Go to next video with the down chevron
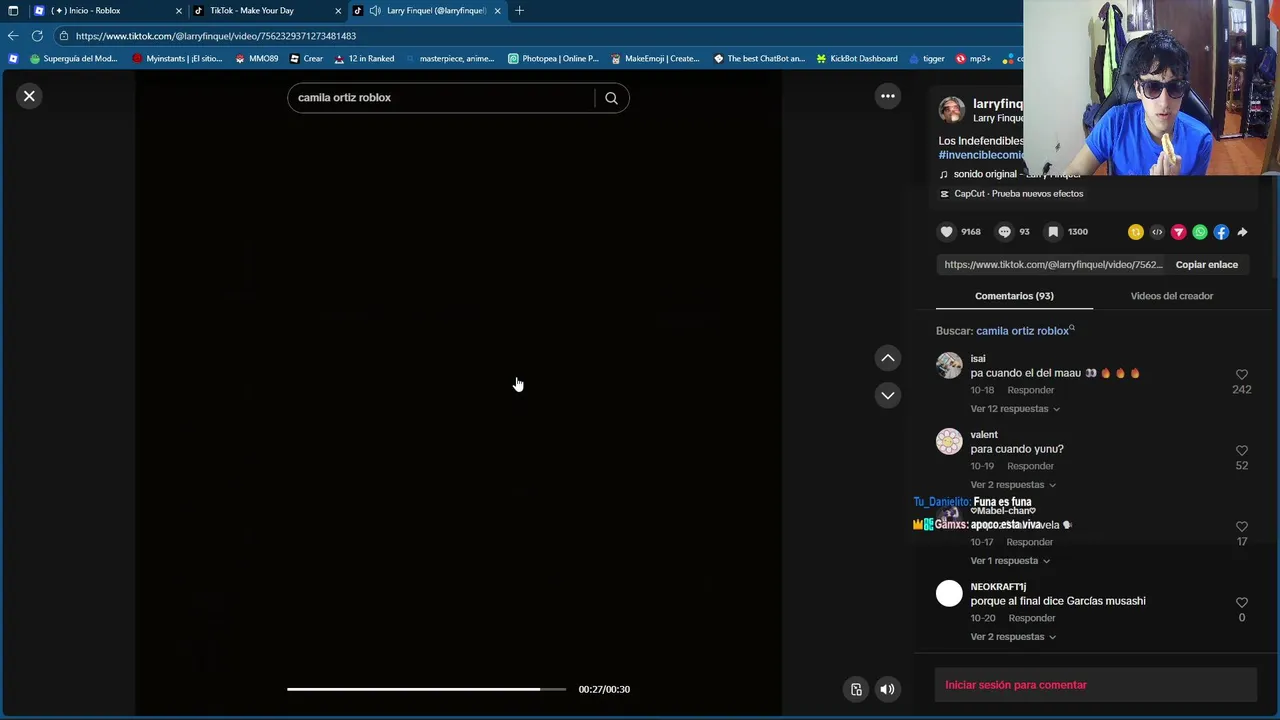1280x720 pixels. (887, 395)
